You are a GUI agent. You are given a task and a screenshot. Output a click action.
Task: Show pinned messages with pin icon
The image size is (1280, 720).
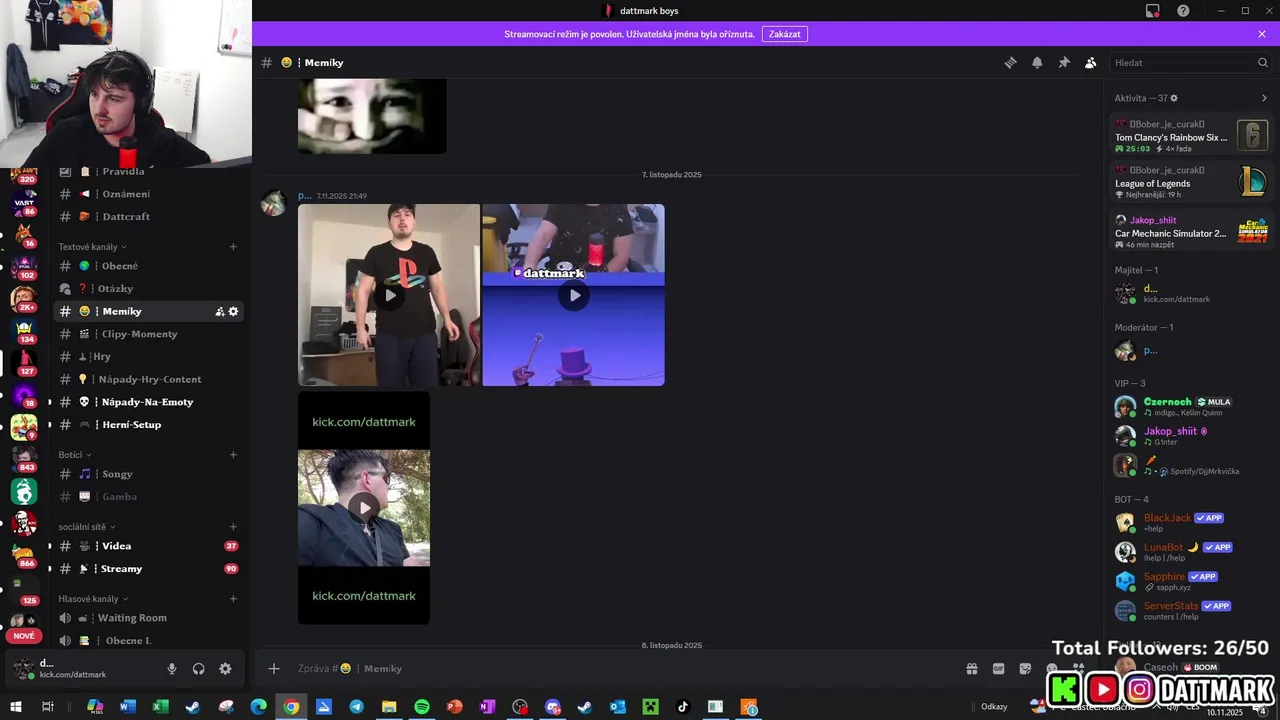click(1064, 62)
